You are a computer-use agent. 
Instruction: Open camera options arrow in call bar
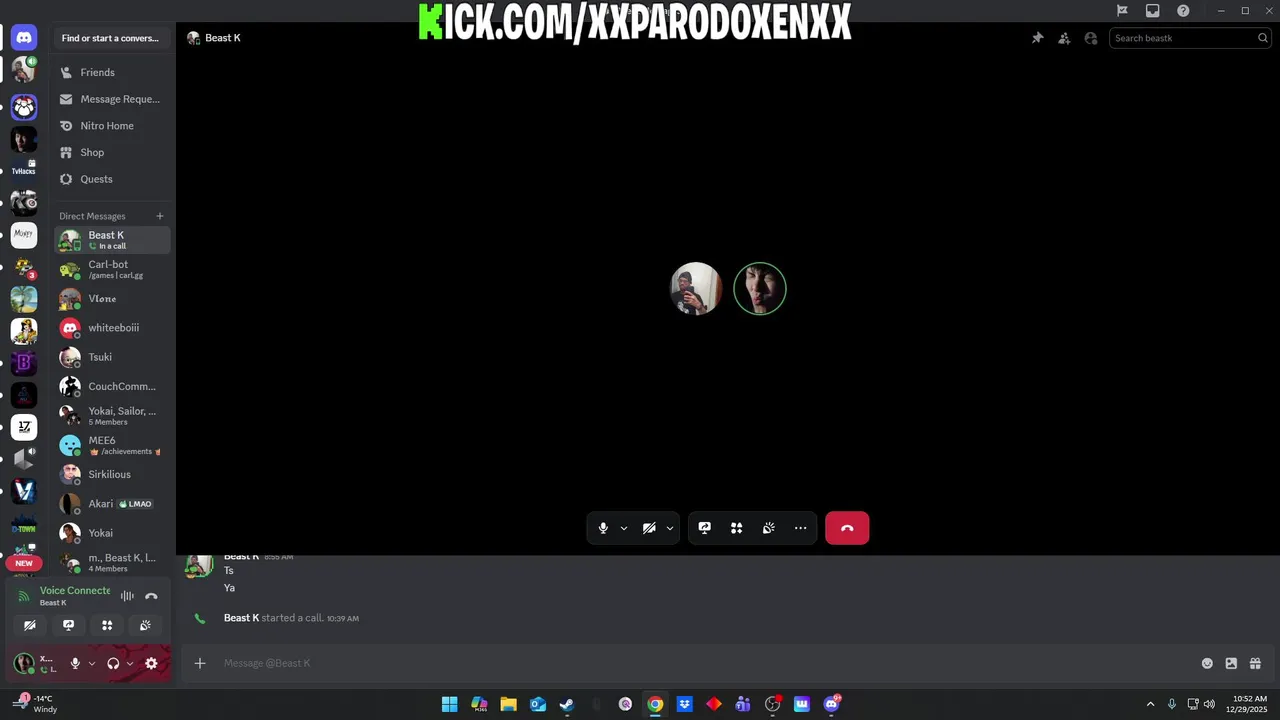[x=670, y=528]
